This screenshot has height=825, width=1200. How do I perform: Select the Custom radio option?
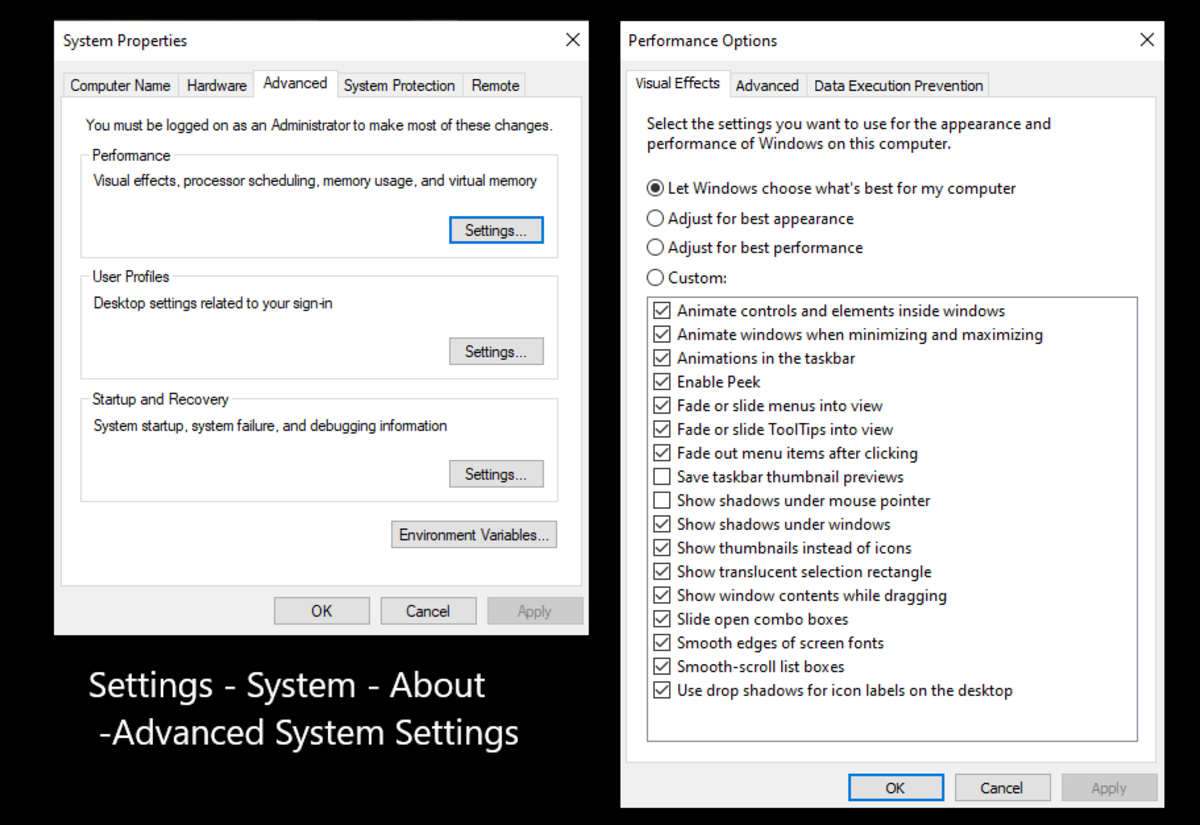click(x=655, y=277)
